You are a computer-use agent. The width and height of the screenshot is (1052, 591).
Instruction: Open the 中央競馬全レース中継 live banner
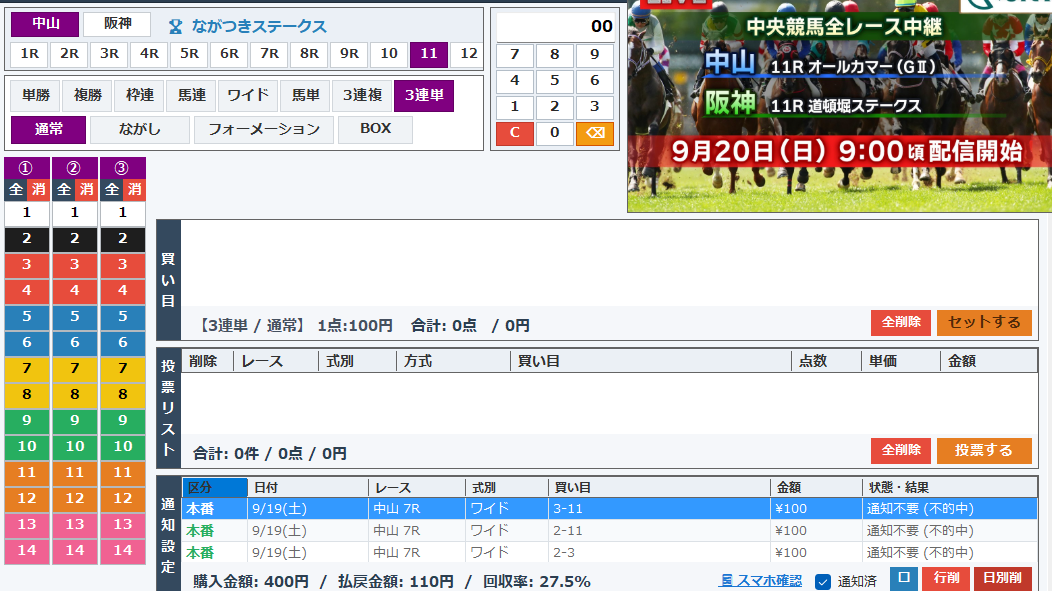coord(839,107)
